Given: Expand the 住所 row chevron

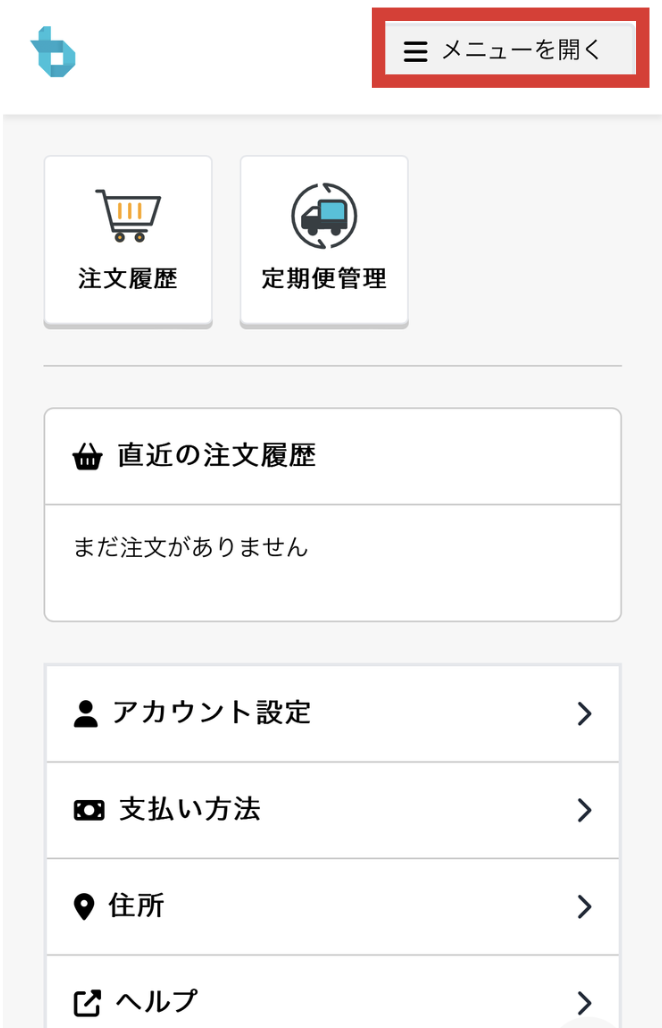Looking at the screenshot, I should (x=585, y=907).
